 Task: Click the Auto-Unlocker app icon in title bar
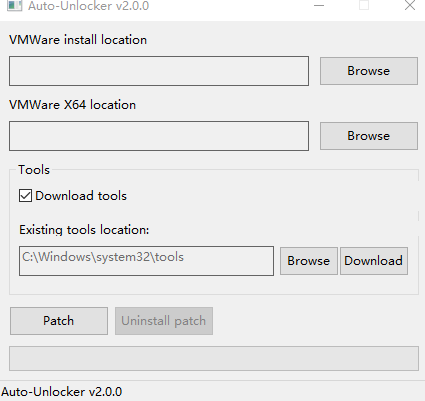tap(14, 5)
